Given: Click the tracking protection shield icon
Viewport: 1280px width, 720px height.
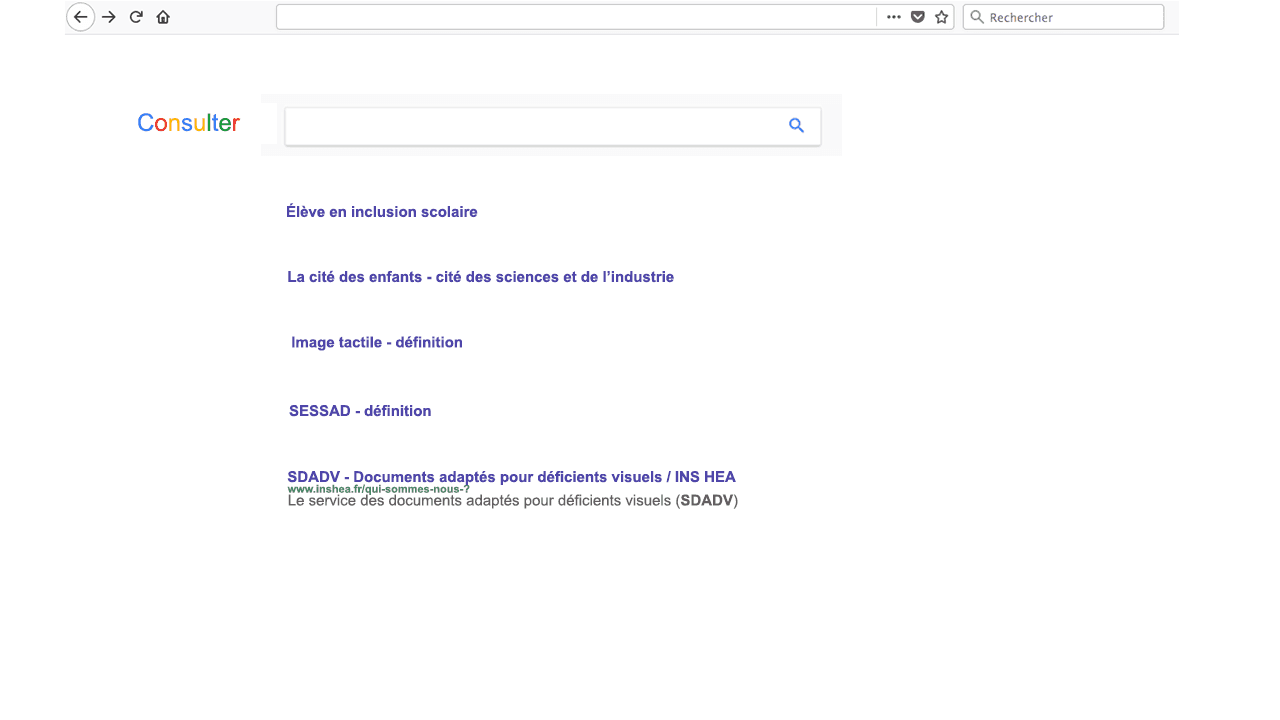Looking at the screenshot, I should [917, 16].
